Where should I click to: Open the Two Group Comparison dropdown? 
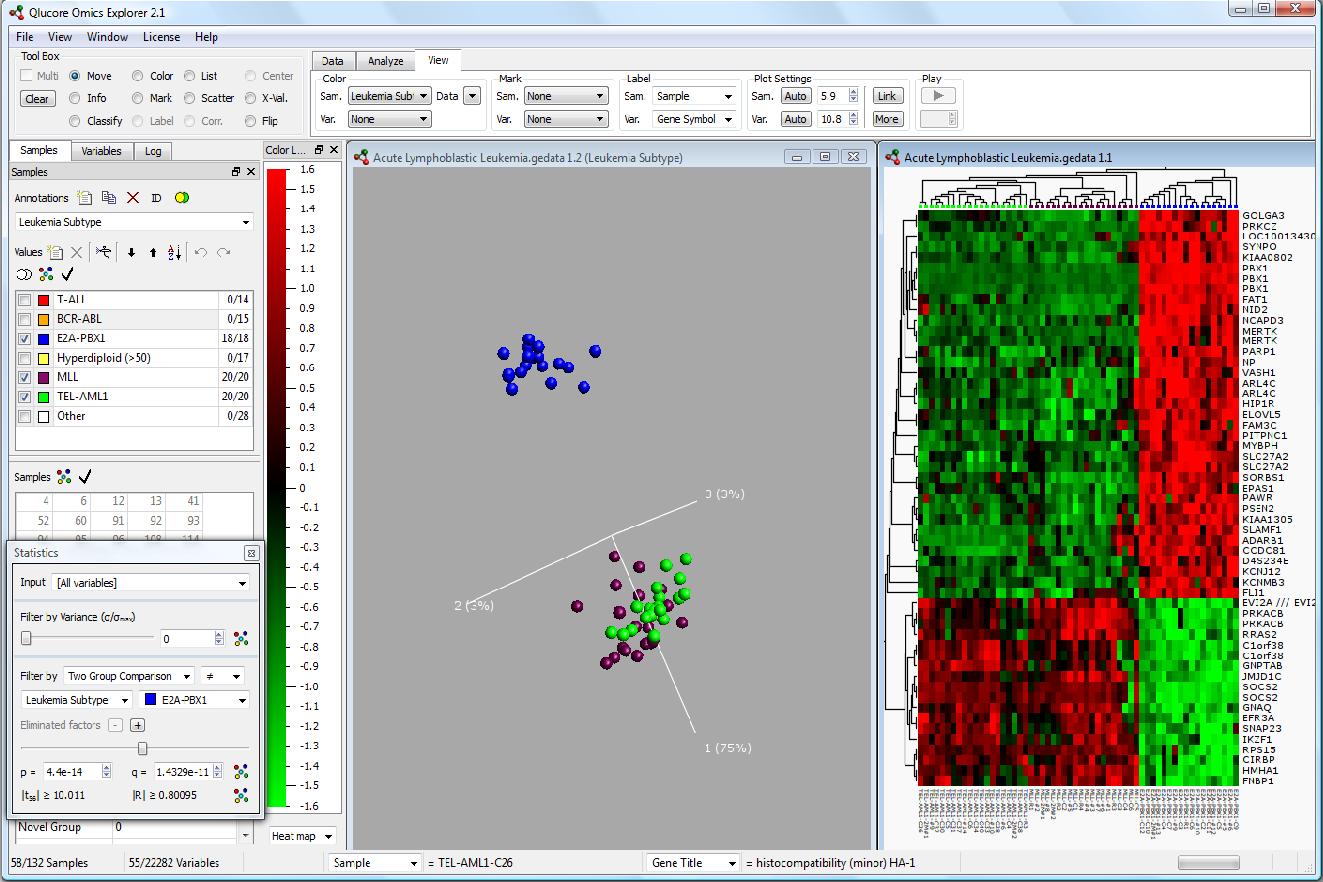click(x=128, y=677)
